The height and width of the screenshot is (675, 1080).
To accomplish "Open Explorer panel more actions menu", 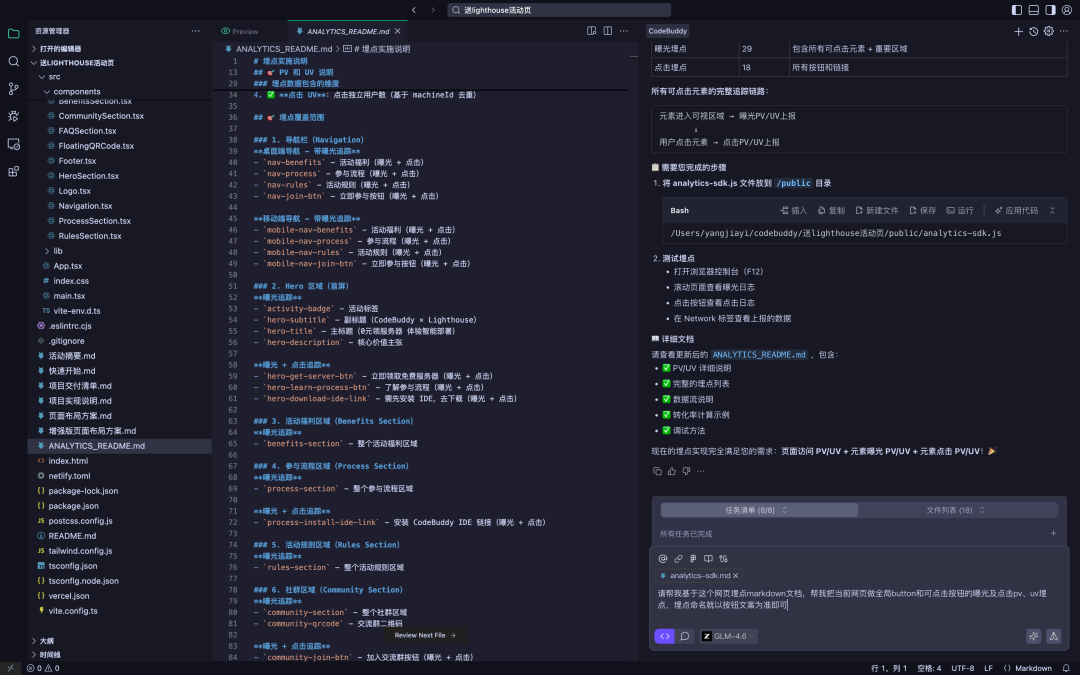I will coord(196,31).
